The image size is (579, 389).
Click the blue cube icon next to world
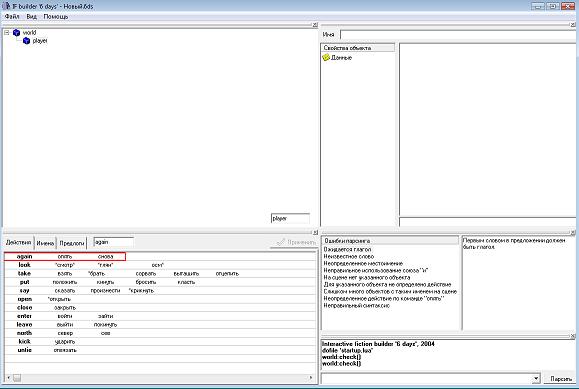(16, 33)
